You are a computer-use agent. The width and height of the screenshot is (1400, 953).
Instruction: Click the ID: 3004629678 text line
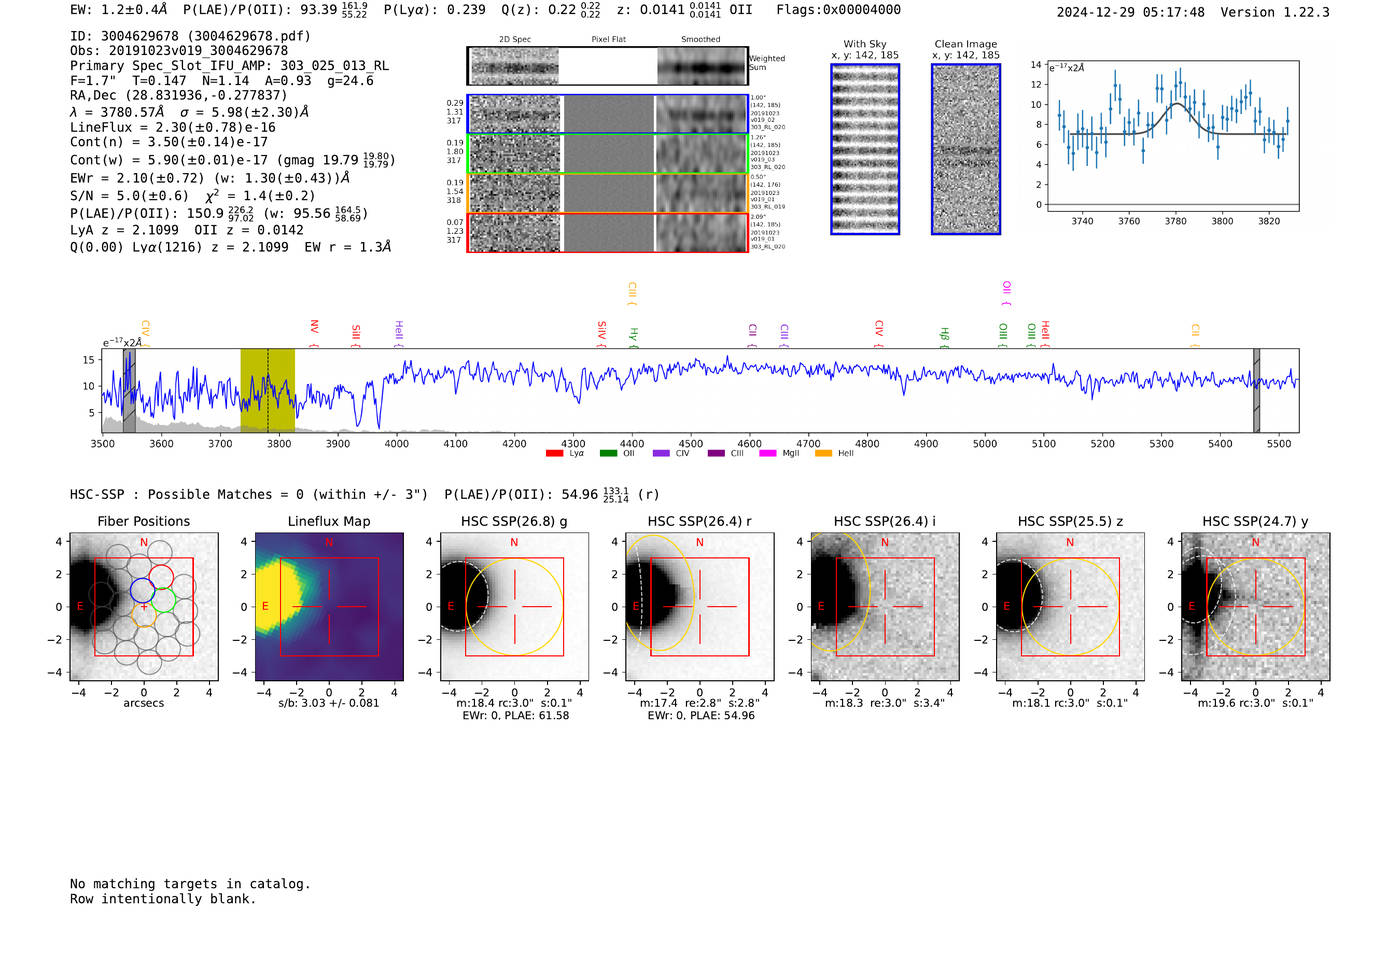190,36
